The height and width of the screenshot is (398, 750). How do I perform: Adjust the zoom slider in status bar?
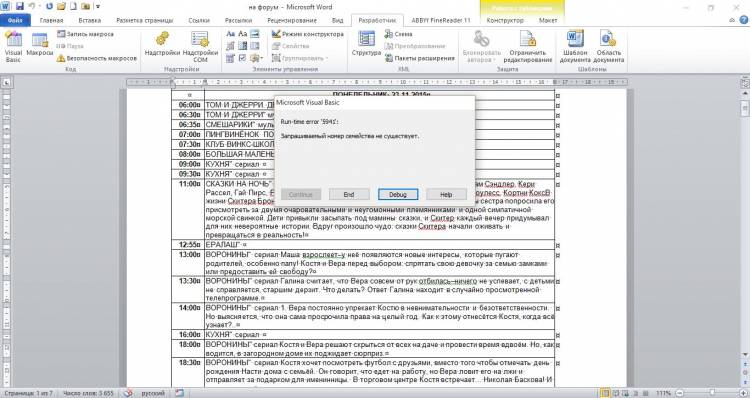(711, 393)
